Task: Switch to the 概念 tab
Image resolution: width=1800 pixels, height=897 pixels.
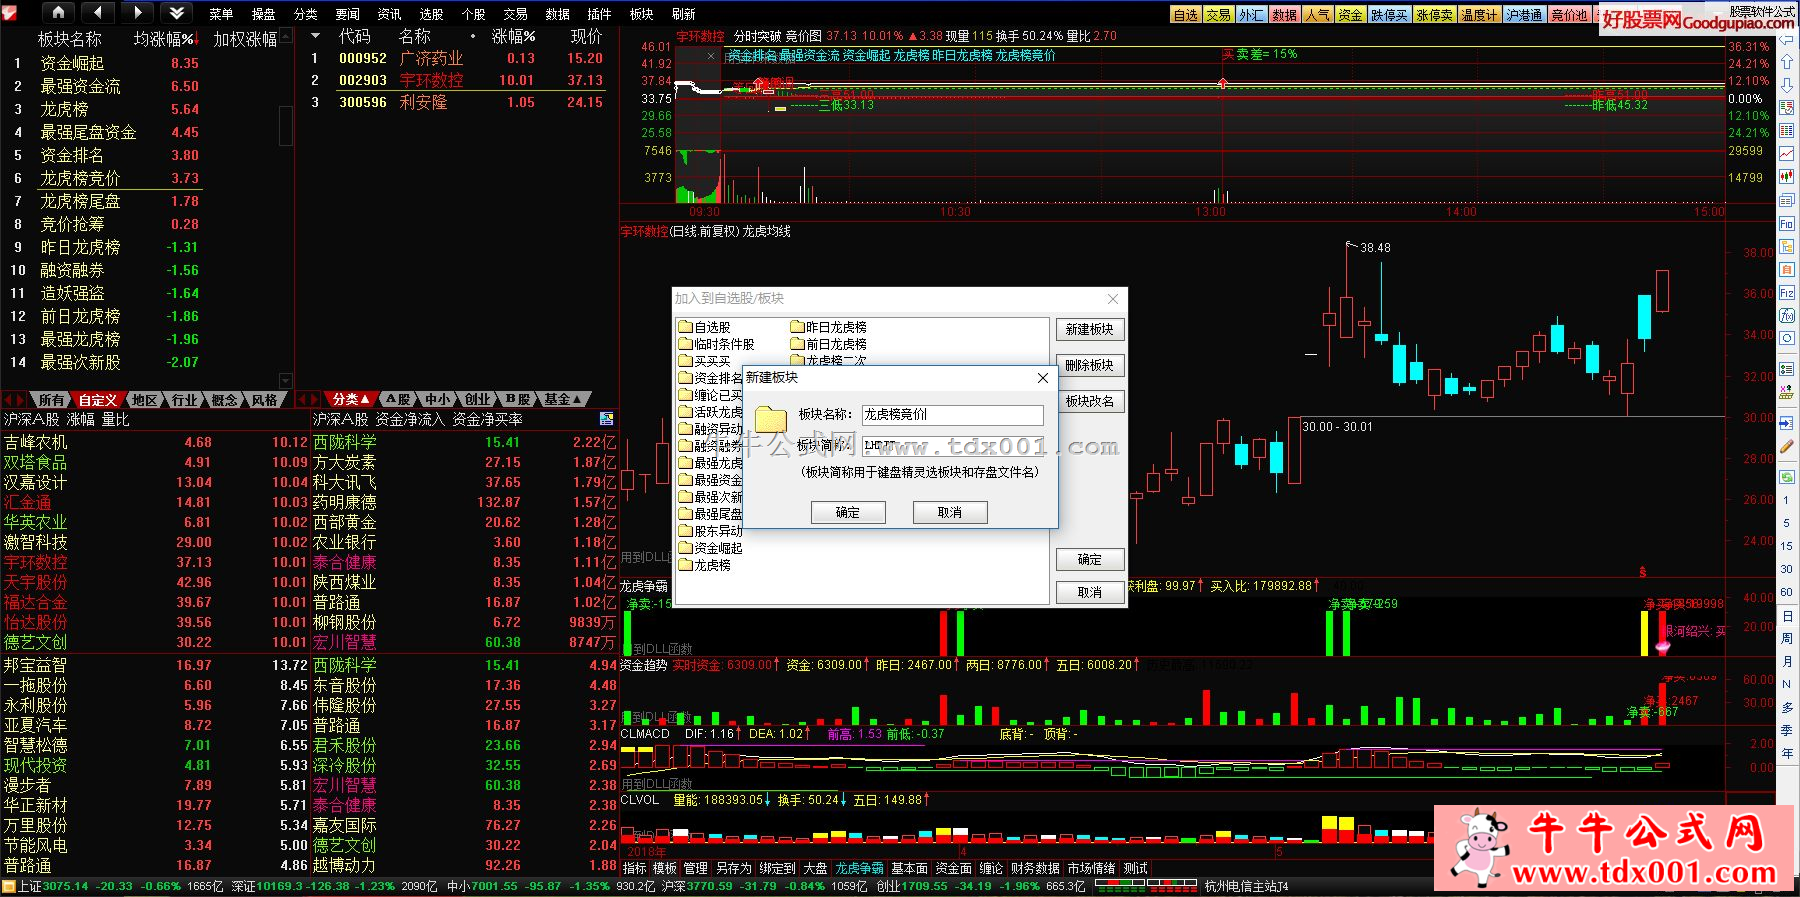Action: point(225,400)
